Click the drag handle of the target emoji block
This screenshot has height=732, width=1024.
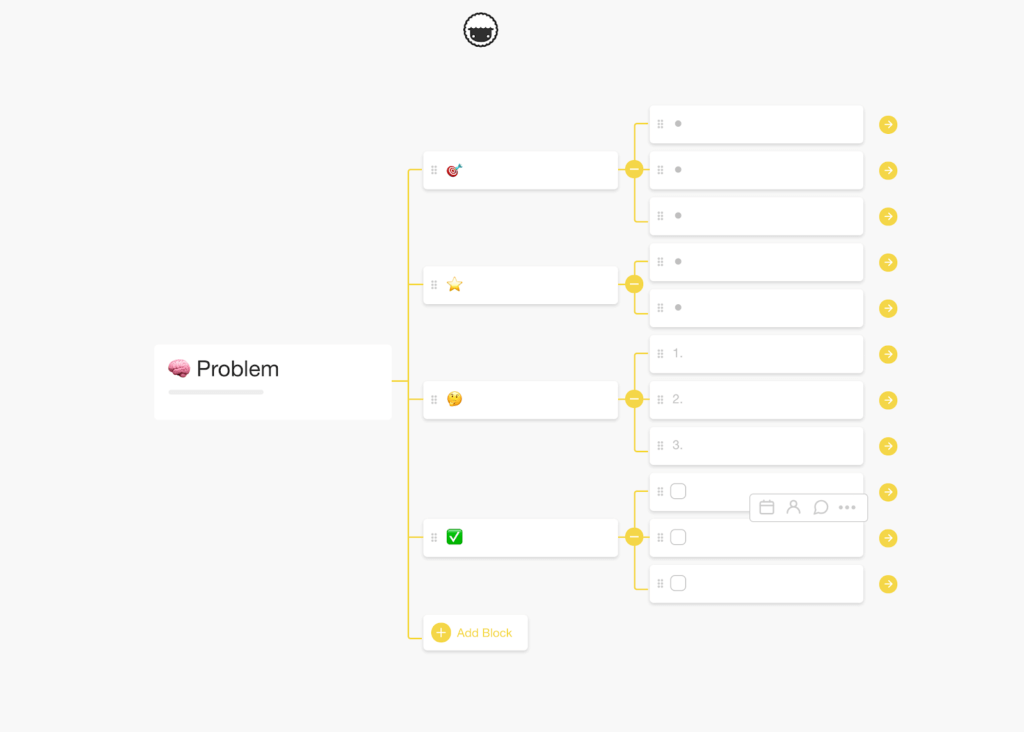tap(434, 171)
